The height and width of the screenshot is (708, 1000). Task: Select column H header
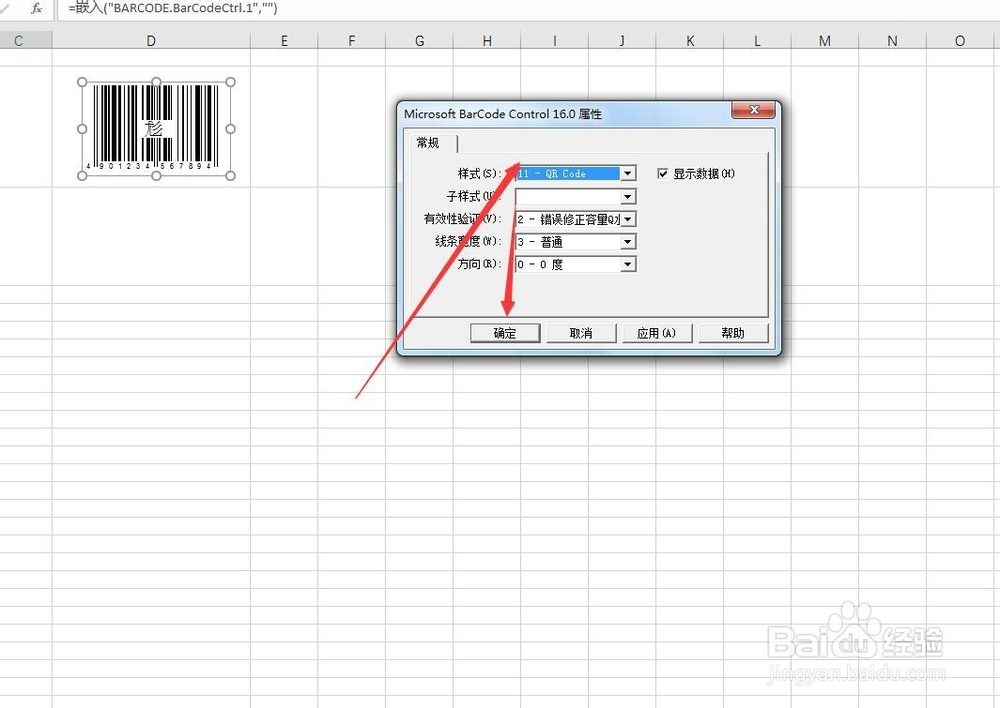487,41
